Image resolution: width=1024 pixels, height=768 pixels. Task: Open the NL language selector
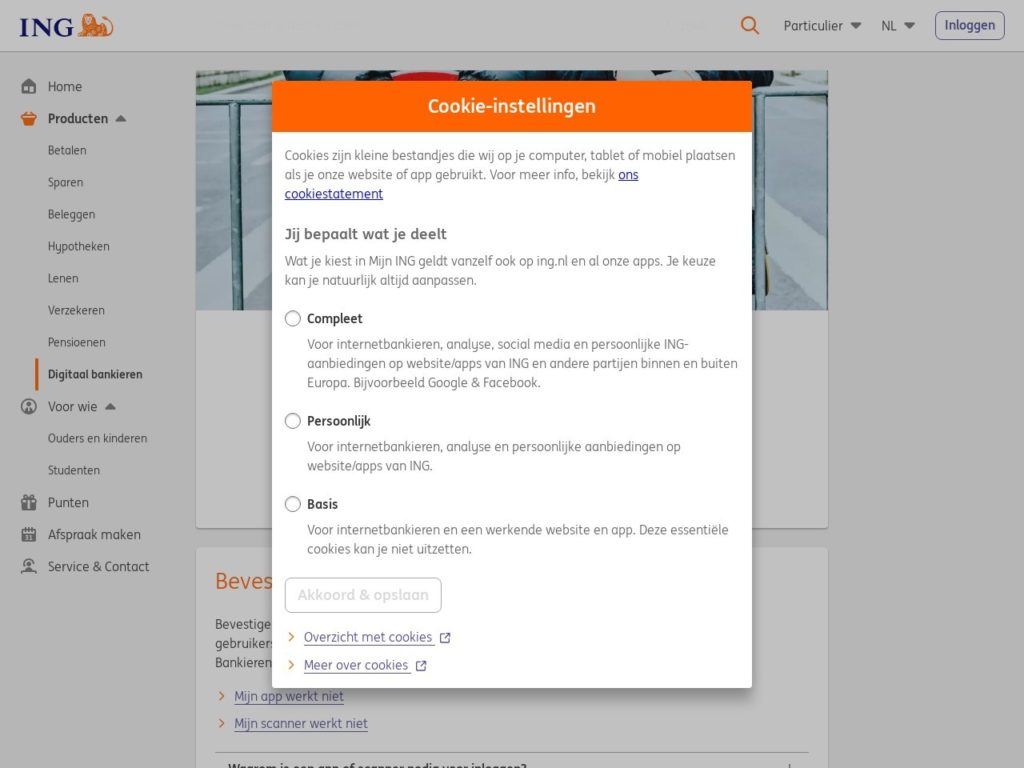[896, 25]
